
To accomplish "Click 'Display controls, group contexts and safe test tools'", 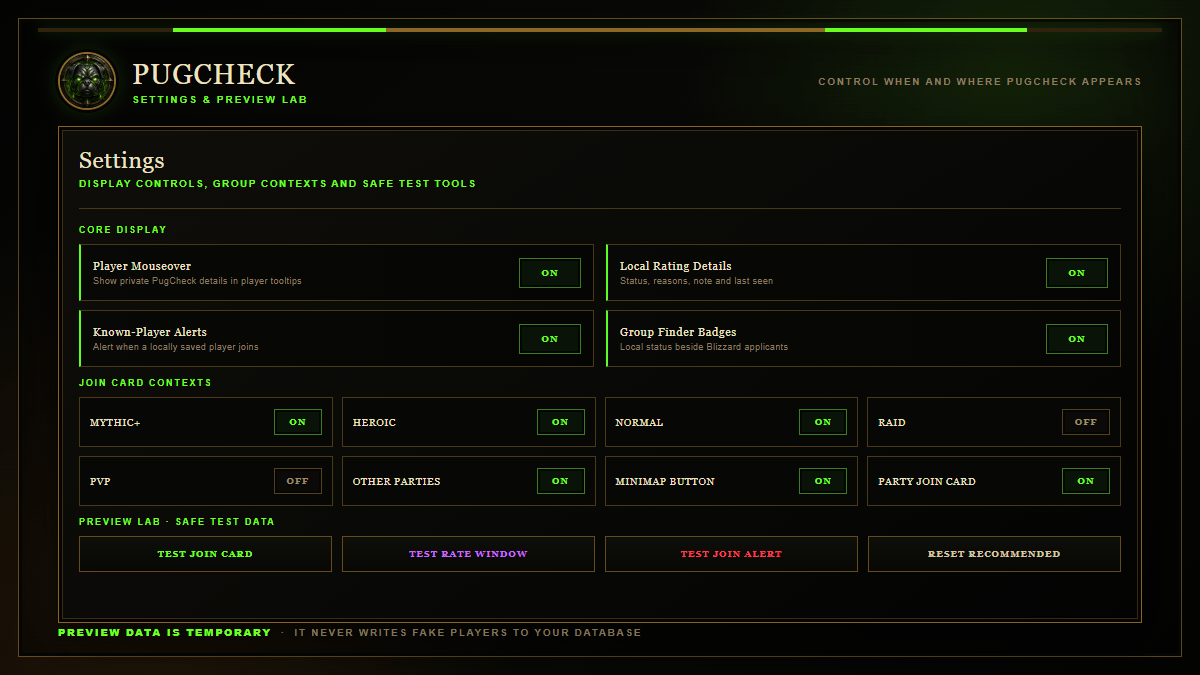I will tap(277, 184).
